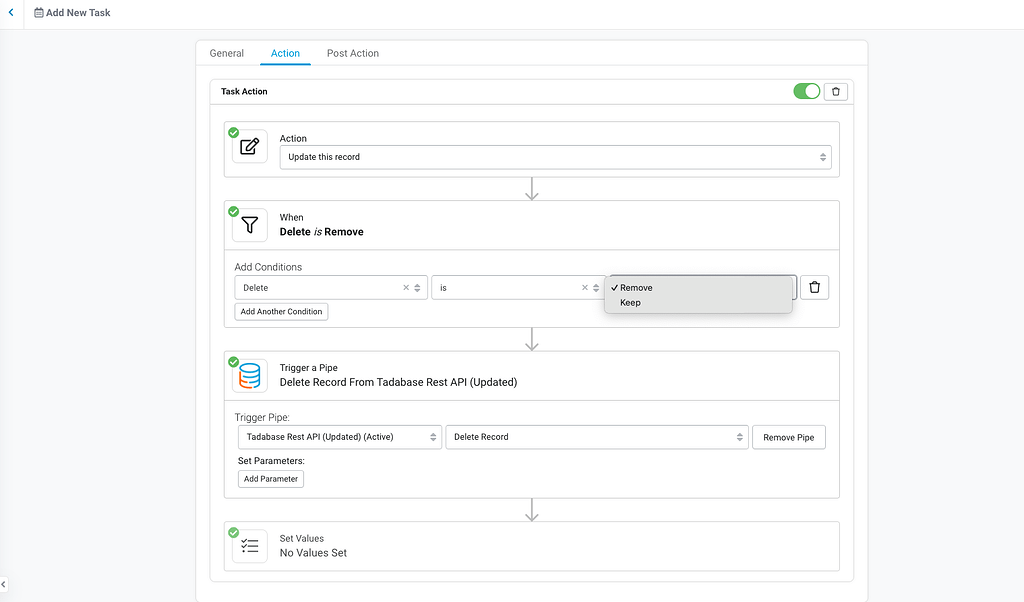This screenshot has width=1024, height=602.
Task: Switch to the Post Action tab
Action: 352,53
